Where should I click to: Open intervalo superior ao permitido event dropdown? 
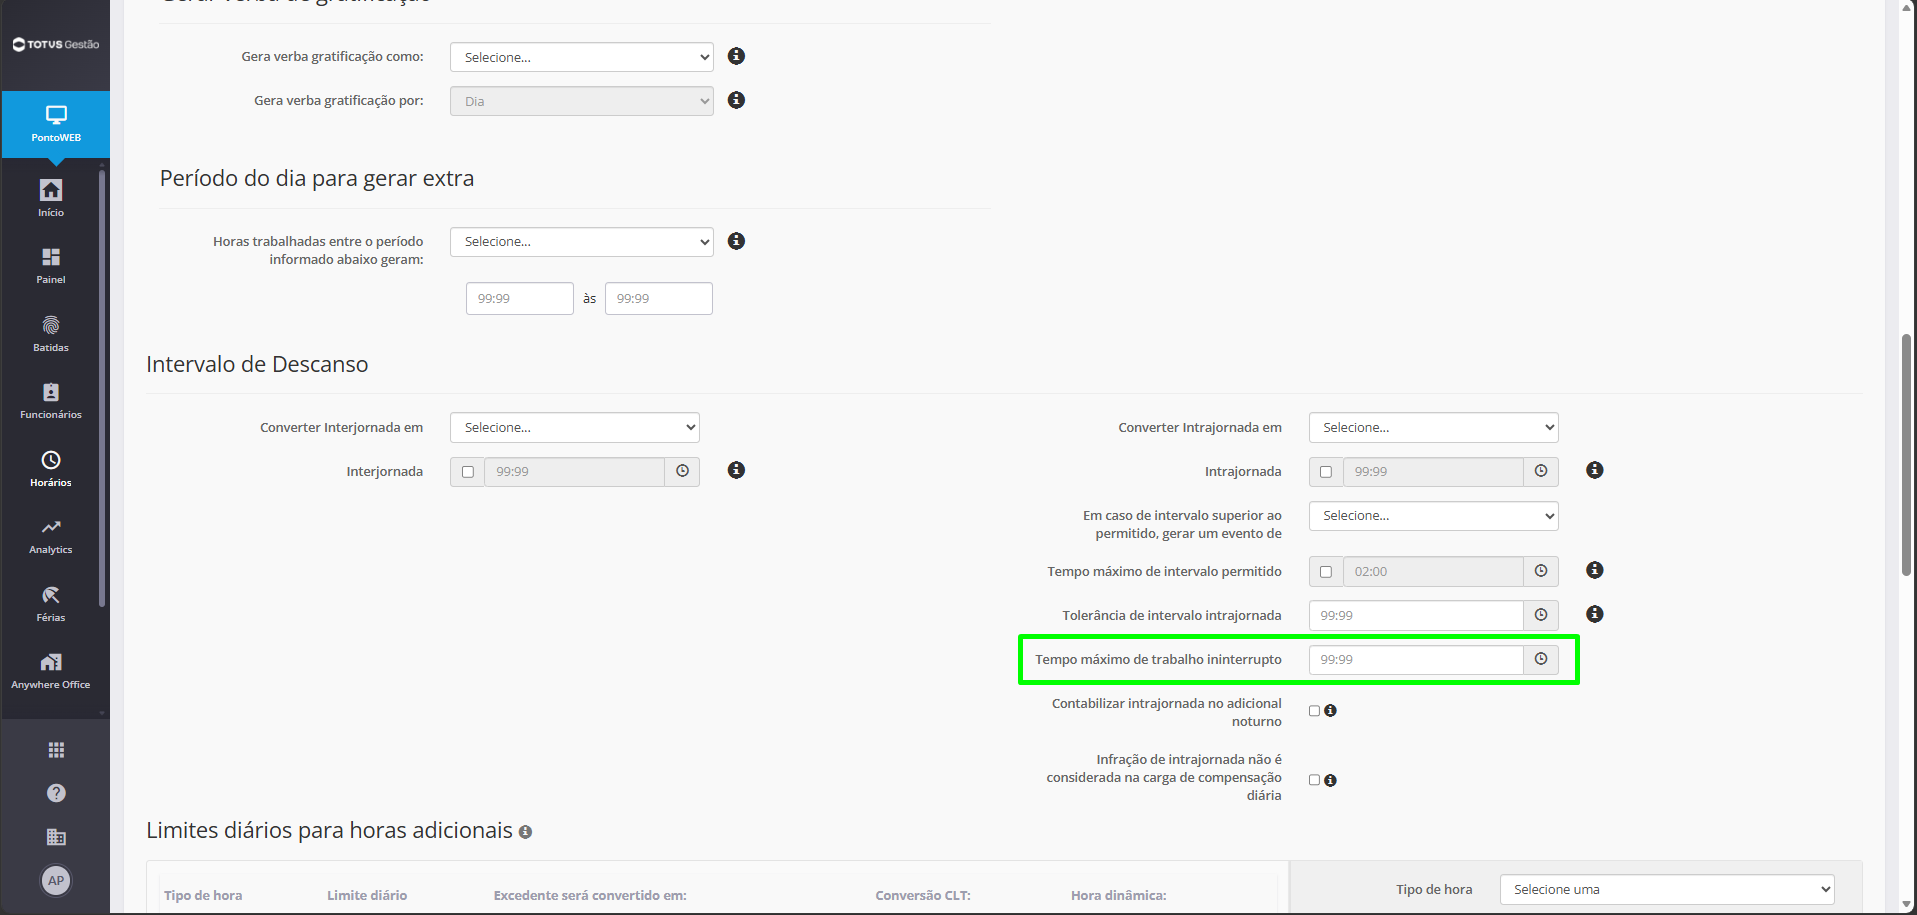(x=1434, y=516)
